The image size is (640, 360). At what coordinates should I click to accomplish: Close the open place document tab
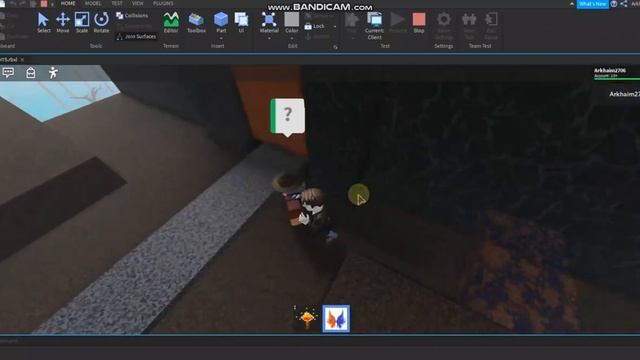pyautogui.click(x=22, y=60)
